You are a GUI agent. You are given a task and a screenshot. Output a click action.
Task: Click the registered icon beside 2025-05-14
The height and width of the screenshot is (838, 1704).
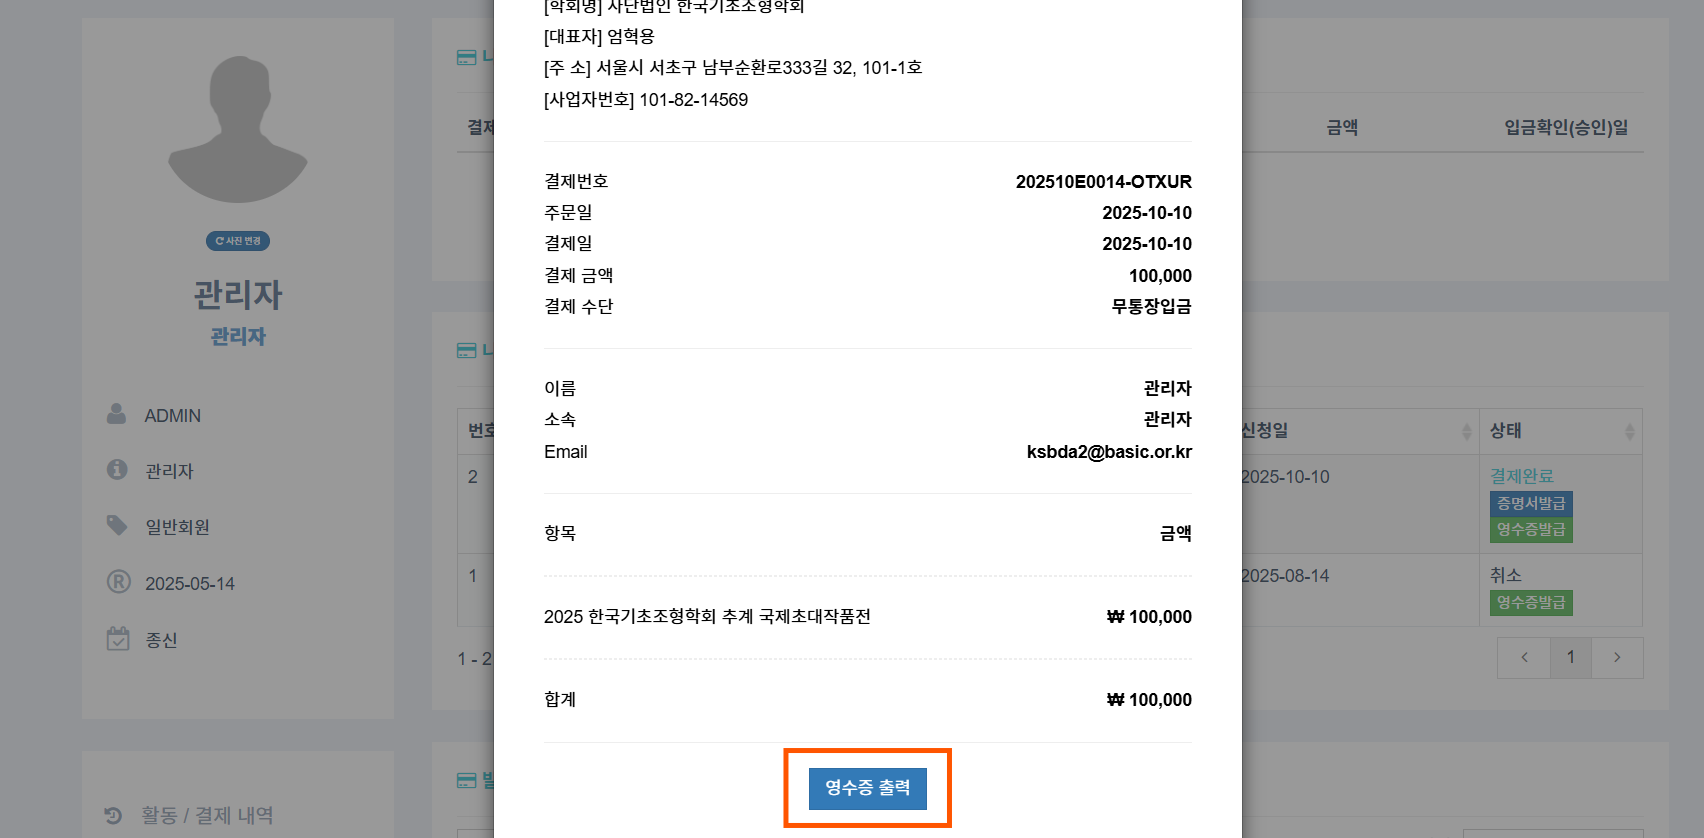coord(119,582)
